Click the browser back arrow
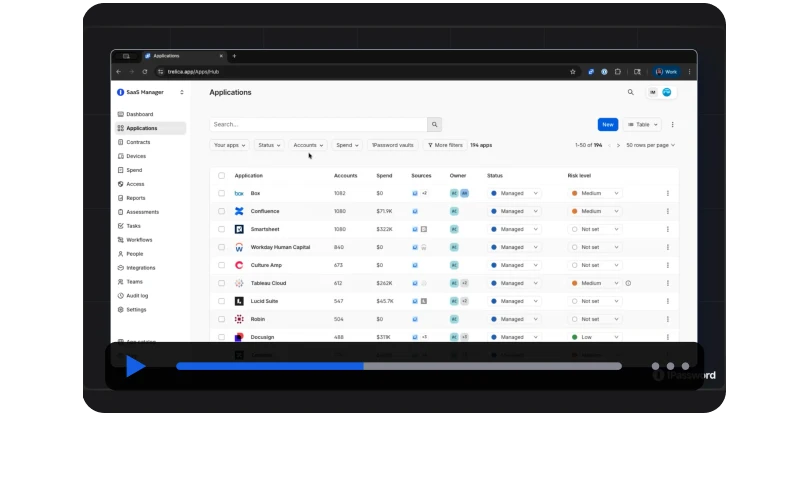This screenshot has width=810, height=504. pos(119,72)
